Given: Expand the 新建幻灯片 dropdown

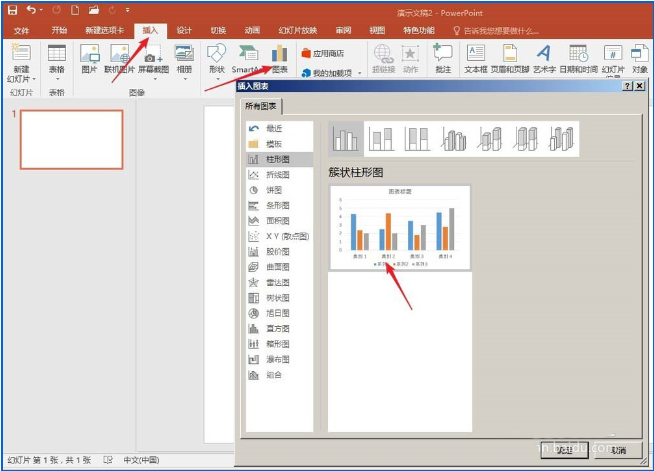Looking at the screenshot, I should click(21, 76).
